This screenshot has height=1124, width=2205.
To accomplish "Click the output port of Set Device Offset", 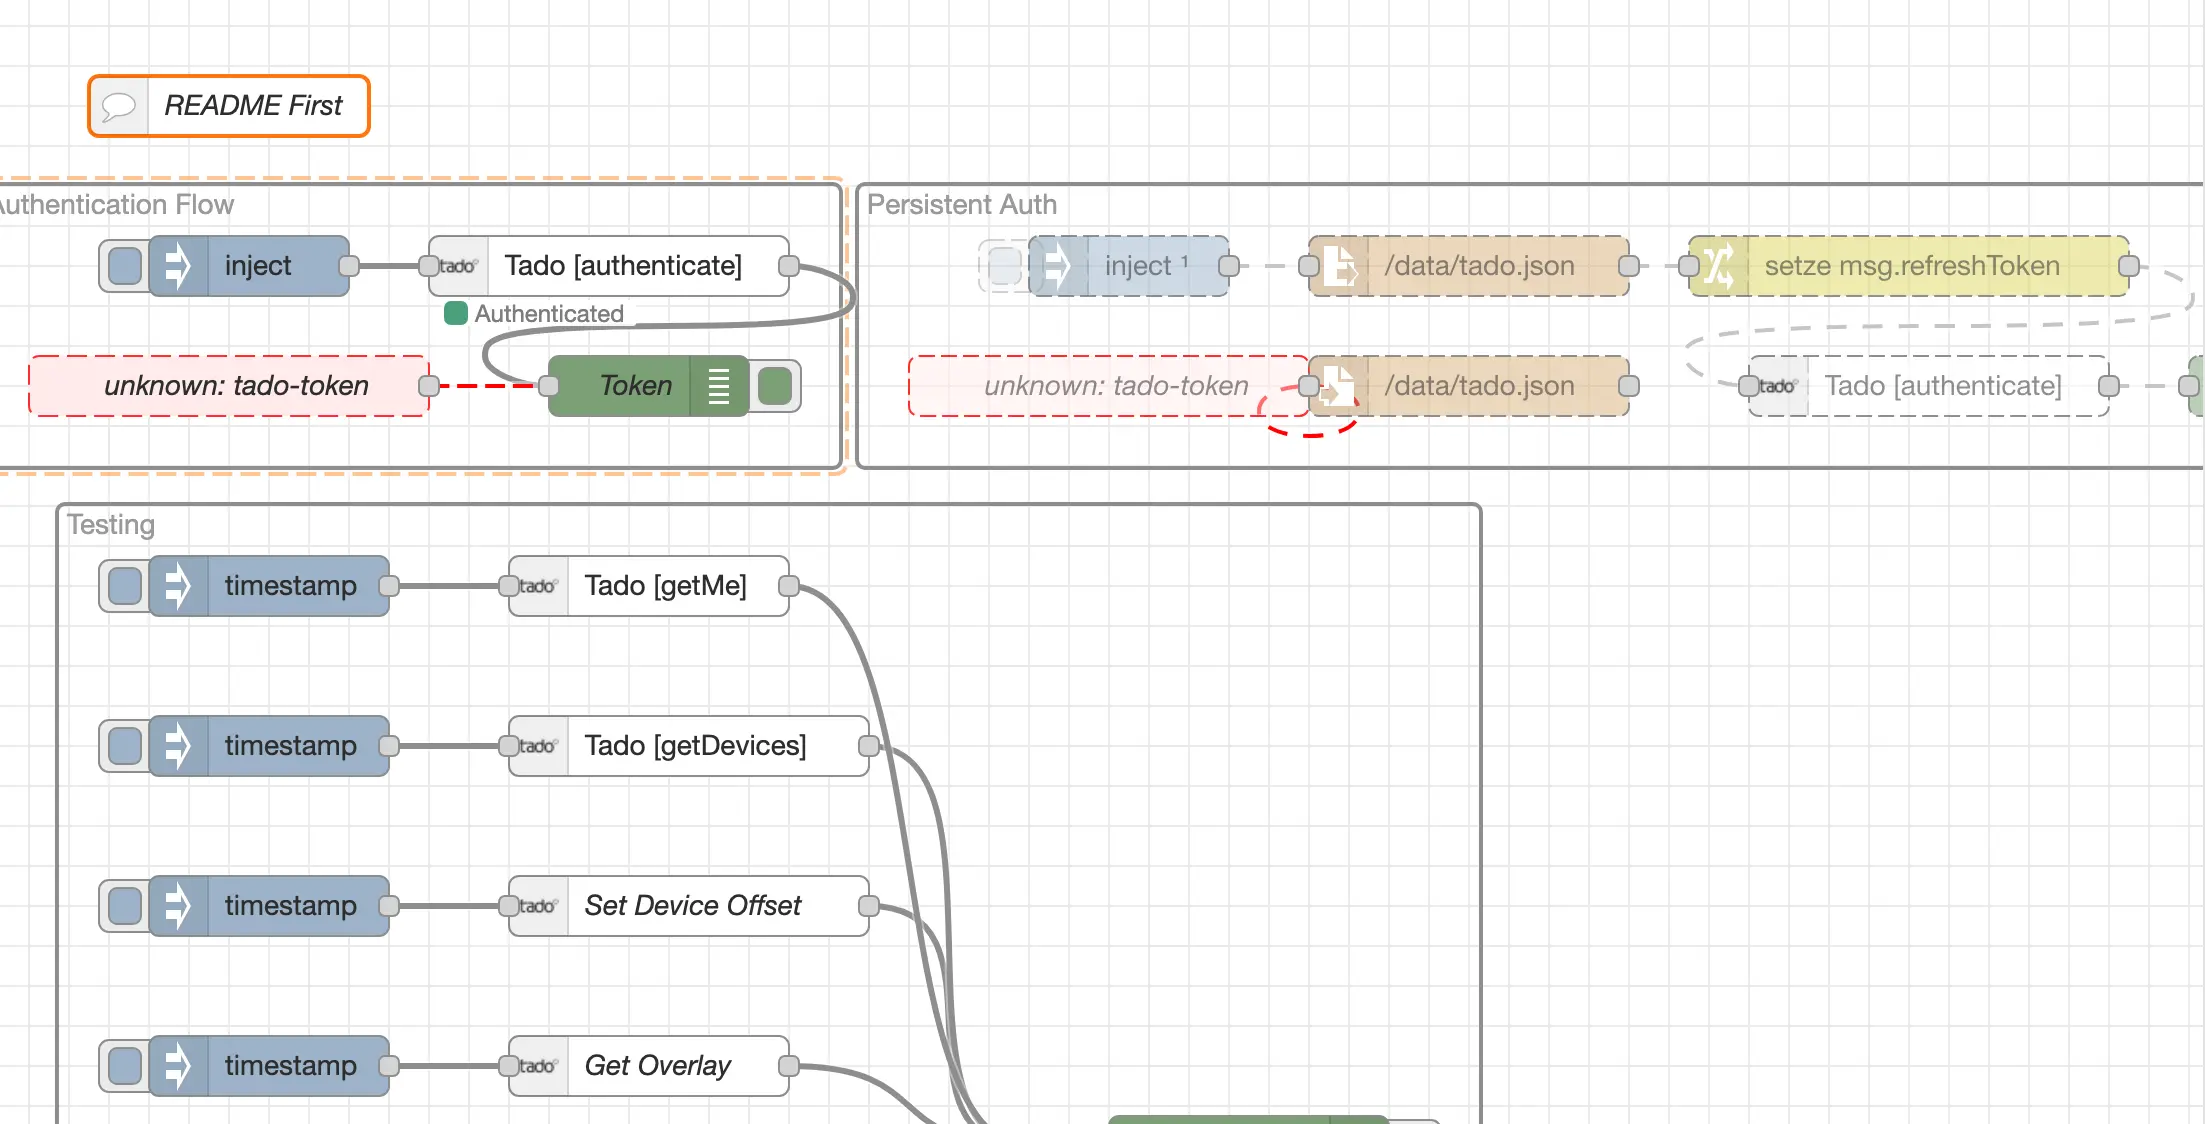I will [869, 906].
